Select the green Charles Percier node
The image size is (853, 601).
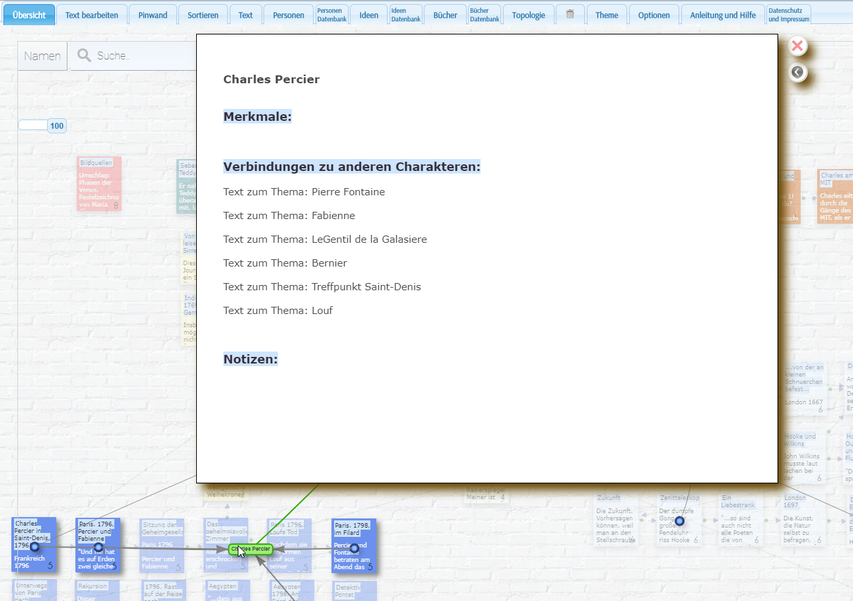[251, 549]
